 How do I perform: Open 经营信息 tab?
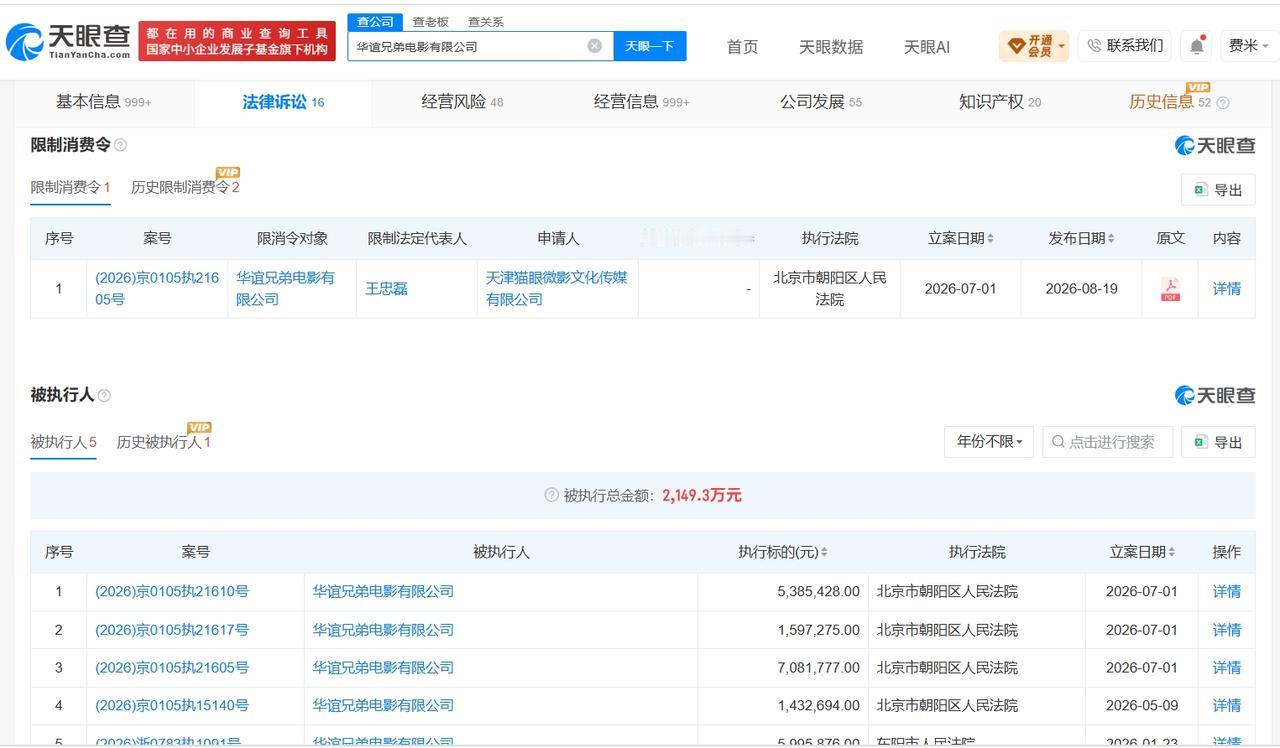pyautogui.click(x=641, y=102)
